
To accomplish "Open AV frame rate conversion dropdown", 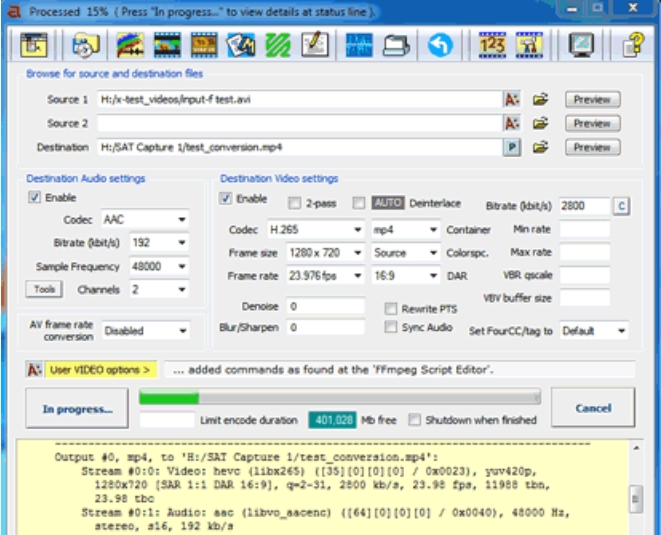I will (145, 331).
